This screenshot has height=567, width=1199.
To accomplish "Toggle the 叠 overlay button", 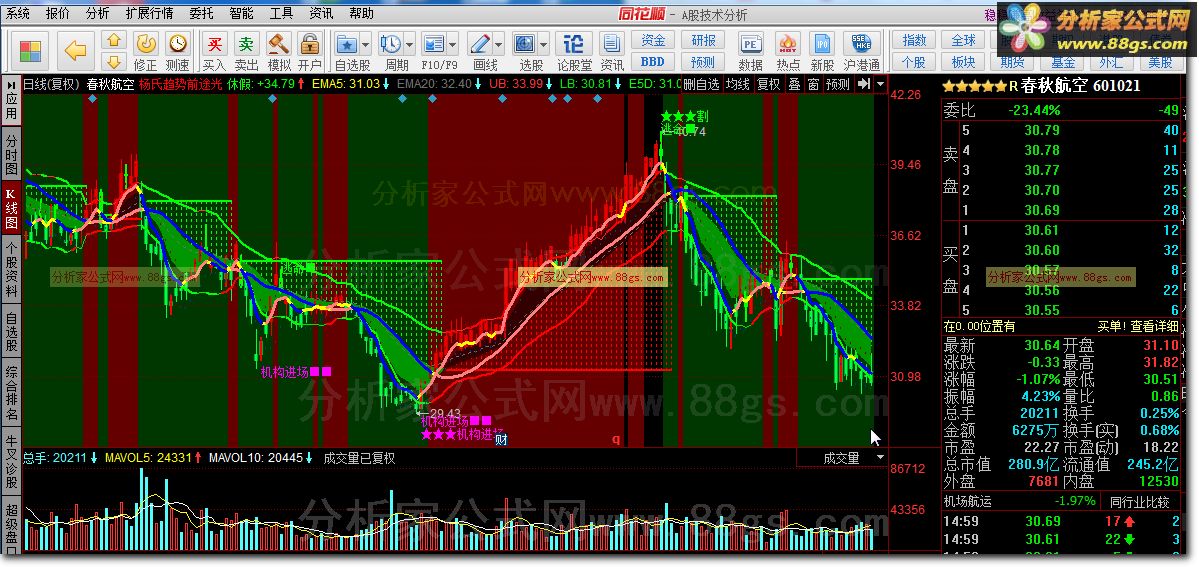I will click(x=794, y=84).
